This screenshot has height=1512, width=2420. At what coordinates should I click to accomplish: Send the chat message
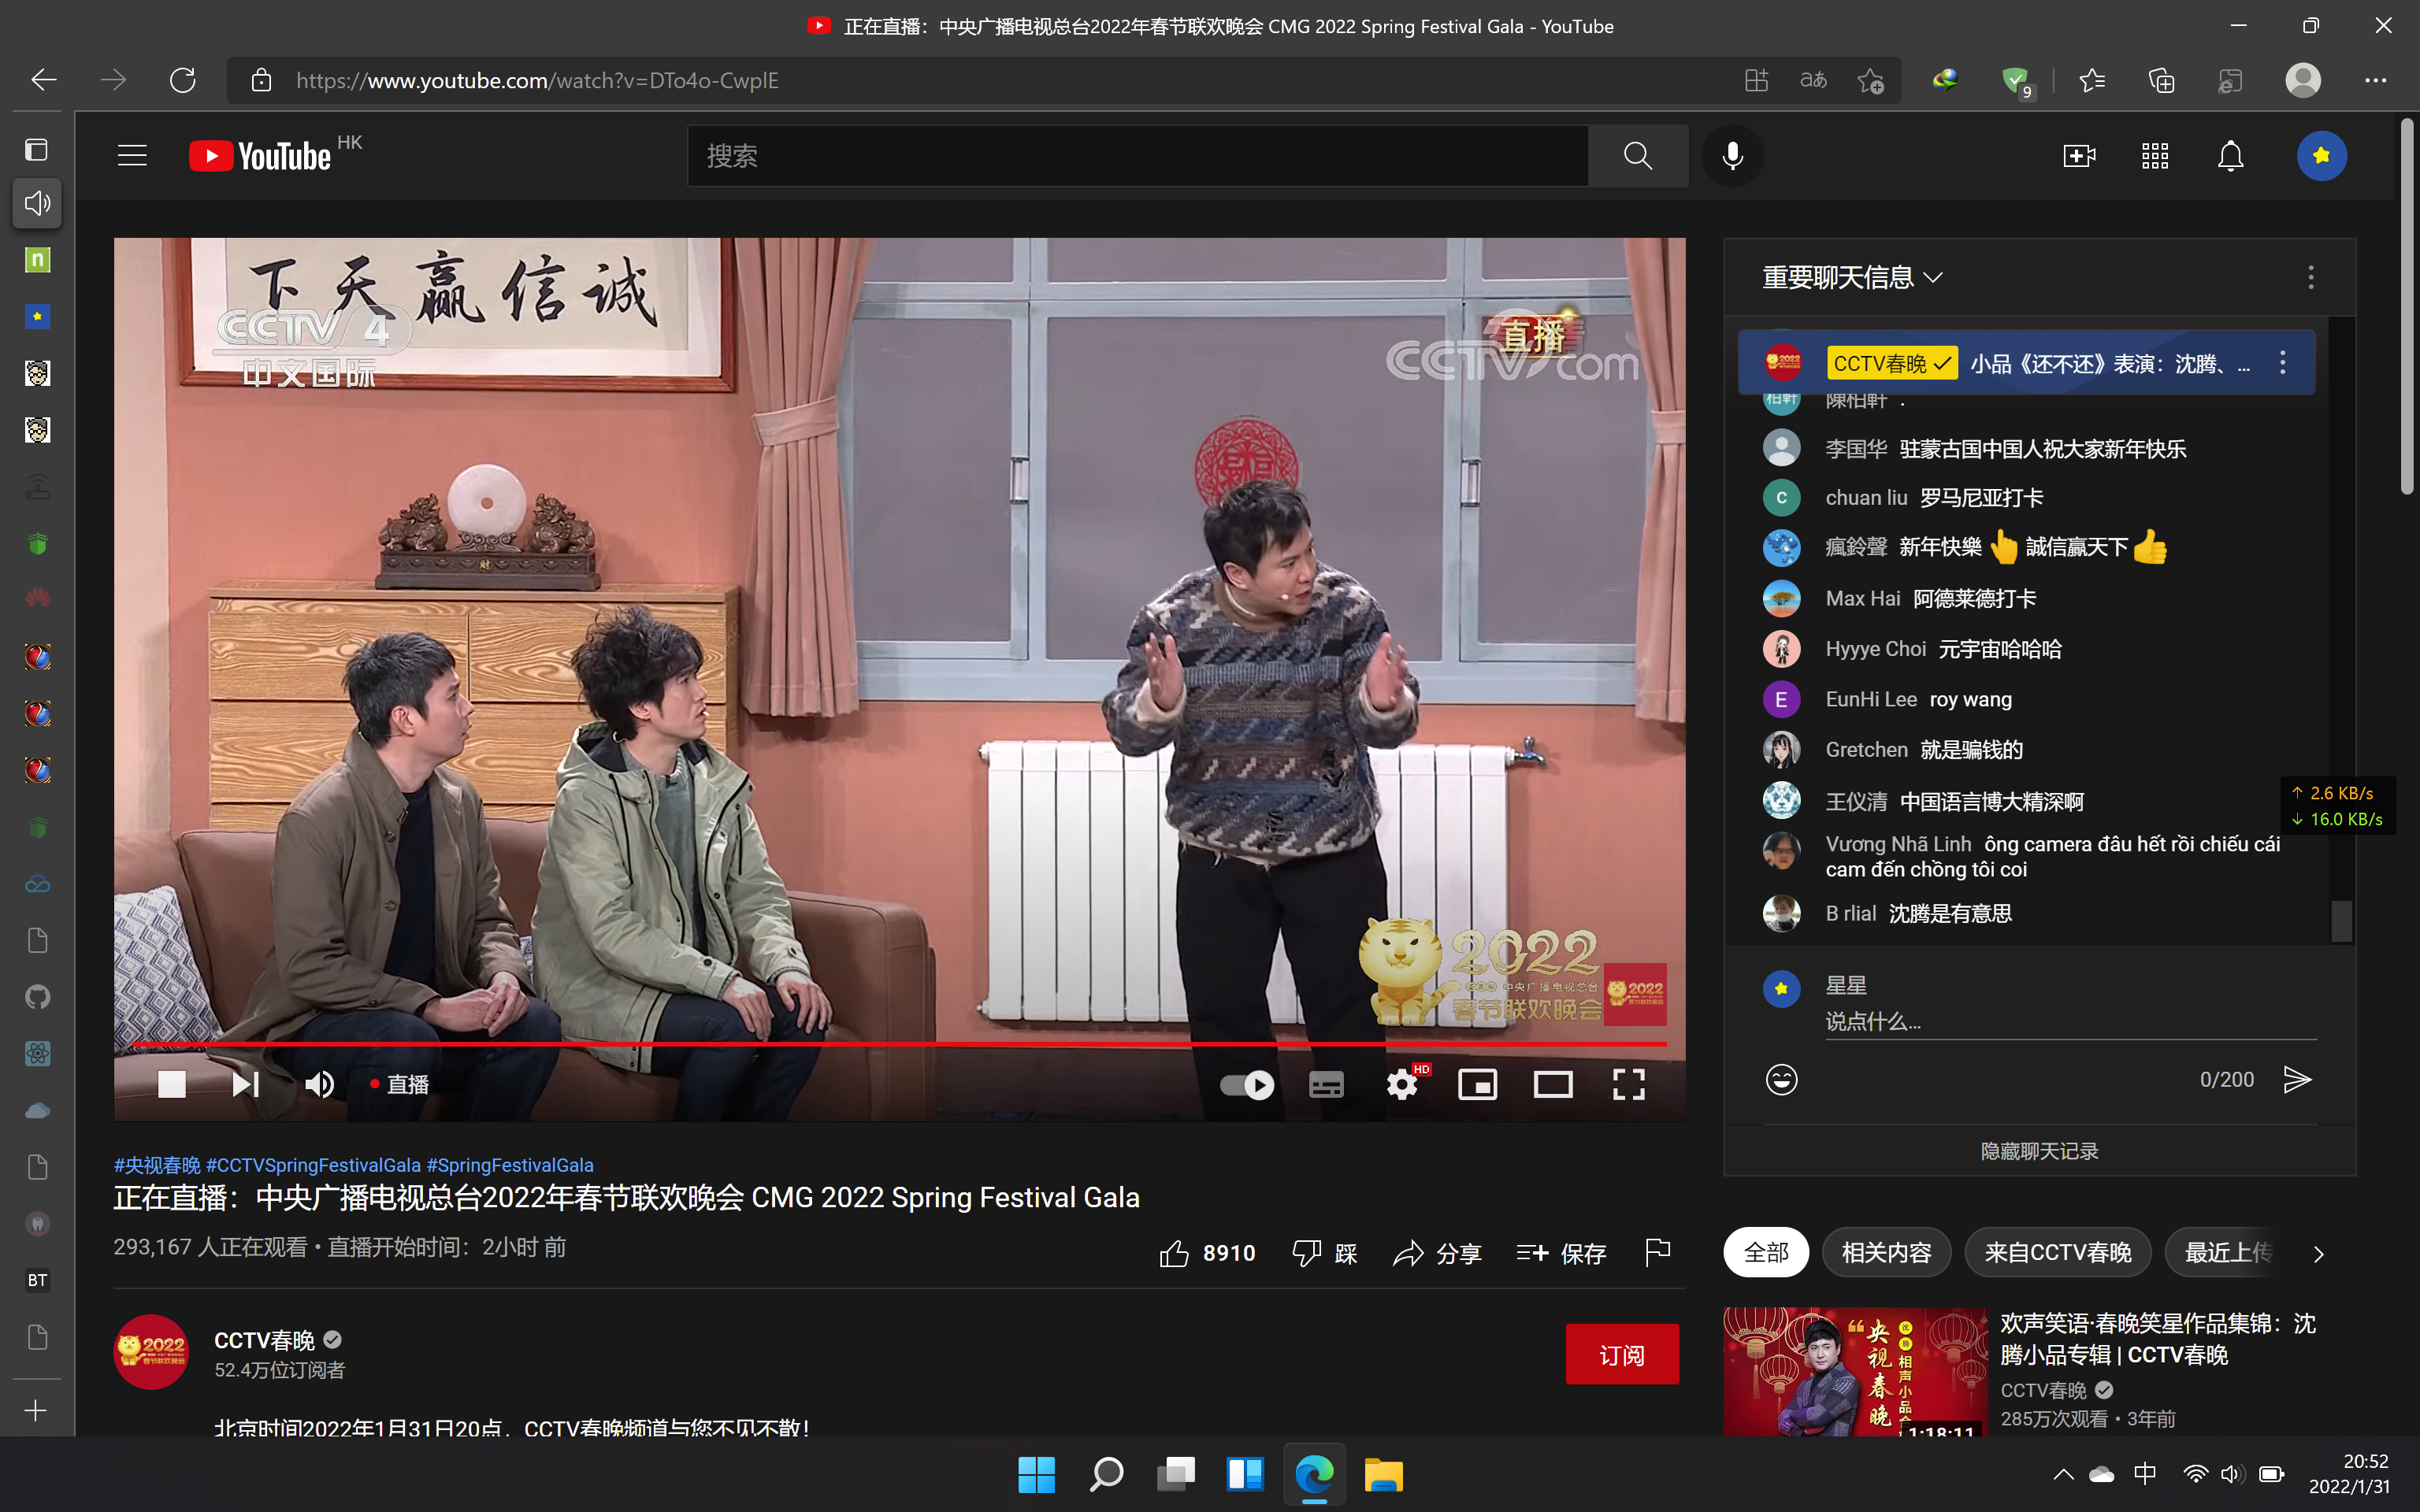pos(2297,1079)
